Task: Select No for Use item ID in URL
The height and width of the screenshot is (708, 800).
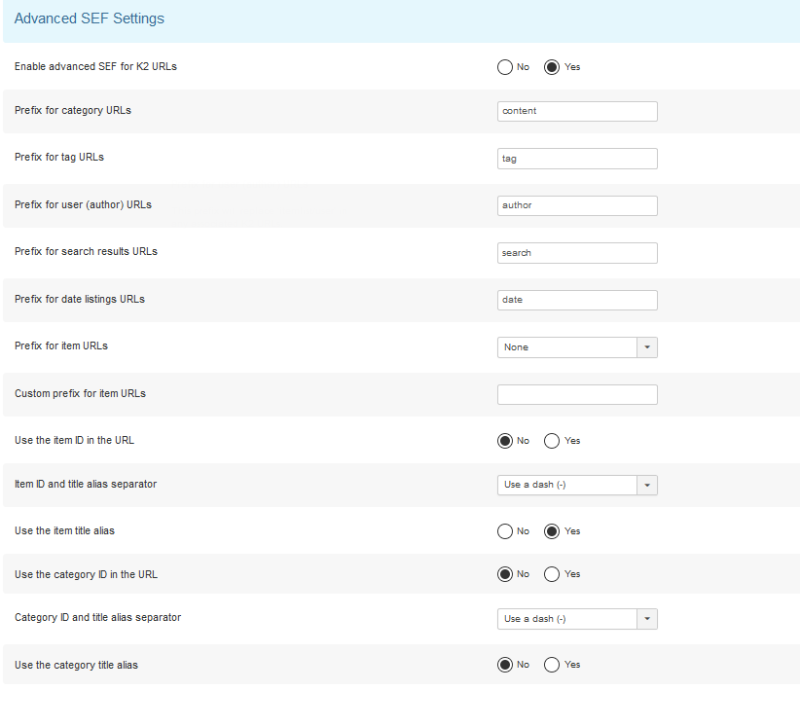Action: pos(505,441)
